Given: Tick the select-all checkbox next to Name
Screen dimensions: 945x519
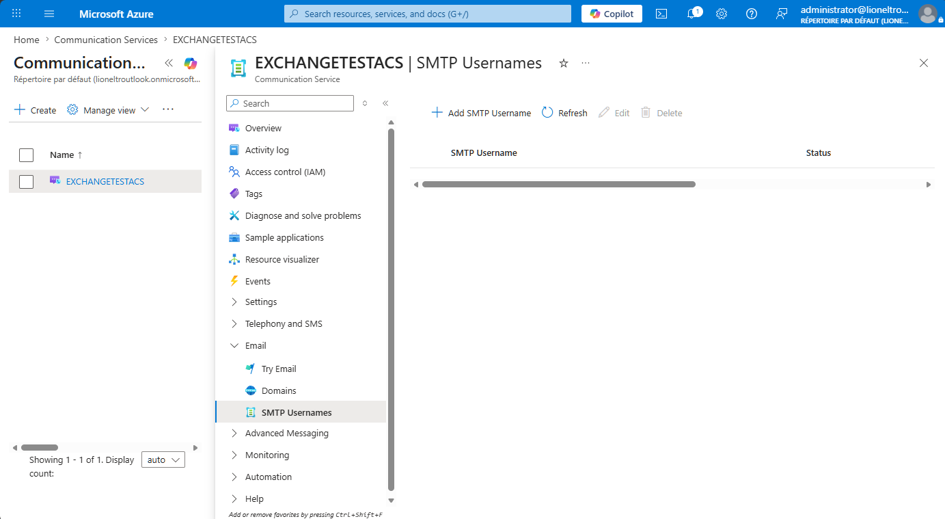Looking at the screenshot, I should pos(27,155).
